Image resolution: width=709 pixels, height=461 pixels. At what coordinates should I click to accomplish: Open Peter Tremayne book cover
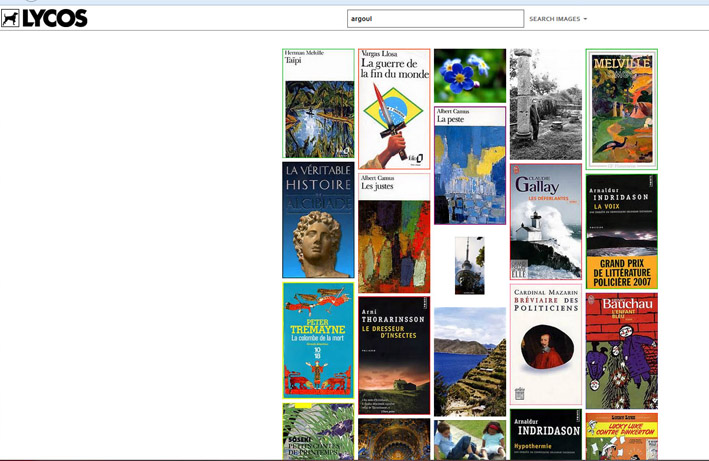pos(318,341)
